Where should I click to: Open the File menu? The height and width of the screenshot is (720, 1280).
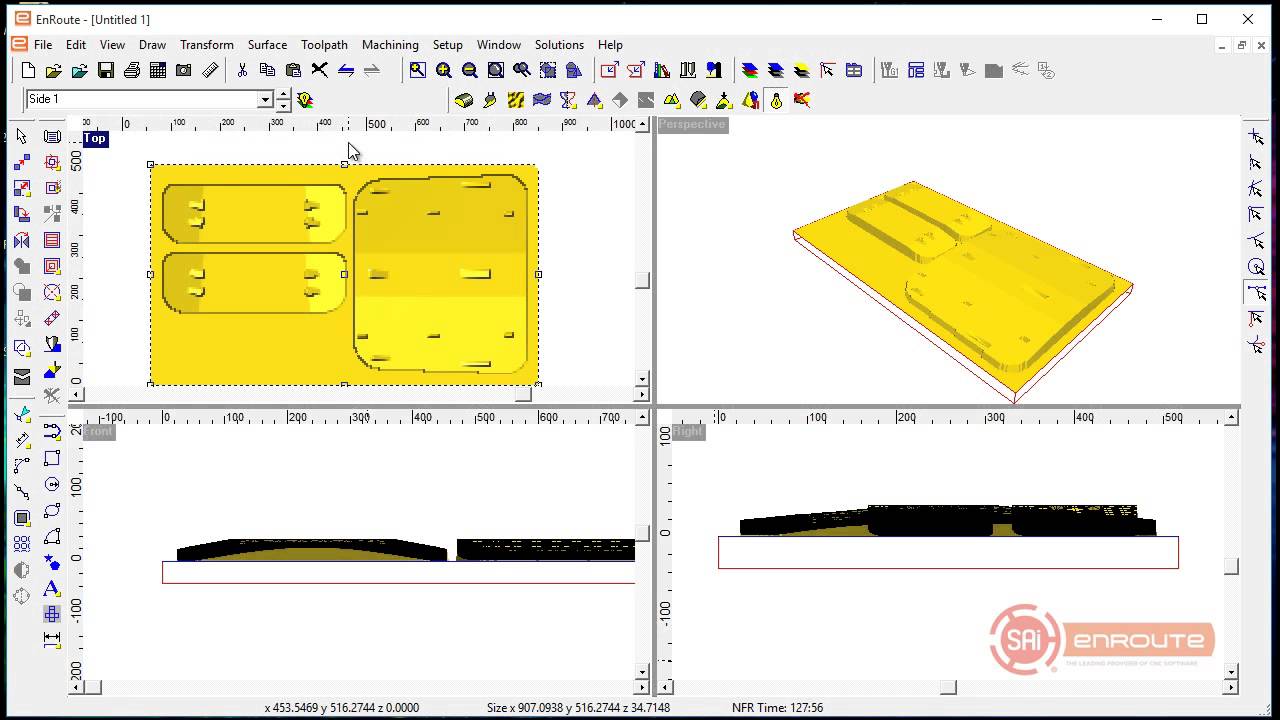click(43, 45)
